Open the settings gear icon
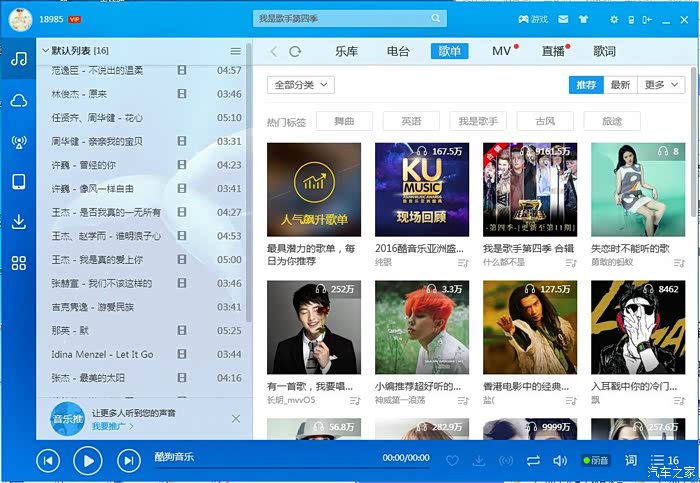The height and width of the screenshot is (483, 700). point(614,20)
